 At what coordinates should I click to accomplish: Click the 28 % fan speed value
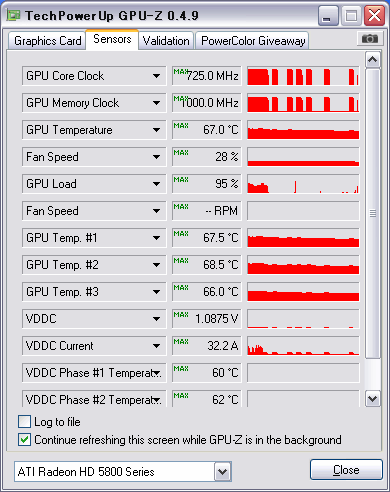click(x=207, y=157)
